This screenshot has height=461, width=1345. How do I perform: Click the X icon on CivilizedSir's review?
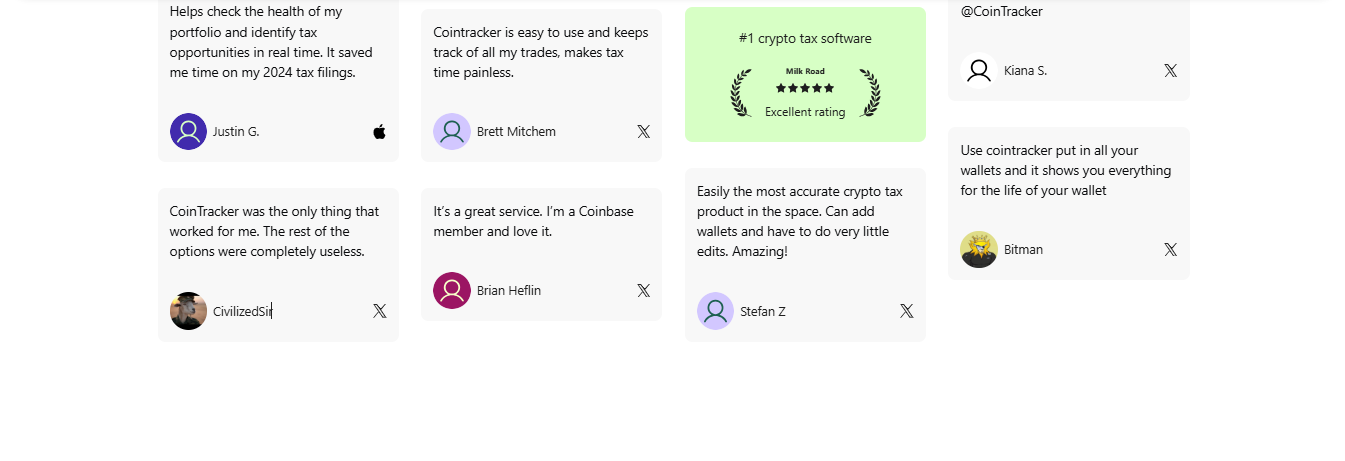click(379, 311)
